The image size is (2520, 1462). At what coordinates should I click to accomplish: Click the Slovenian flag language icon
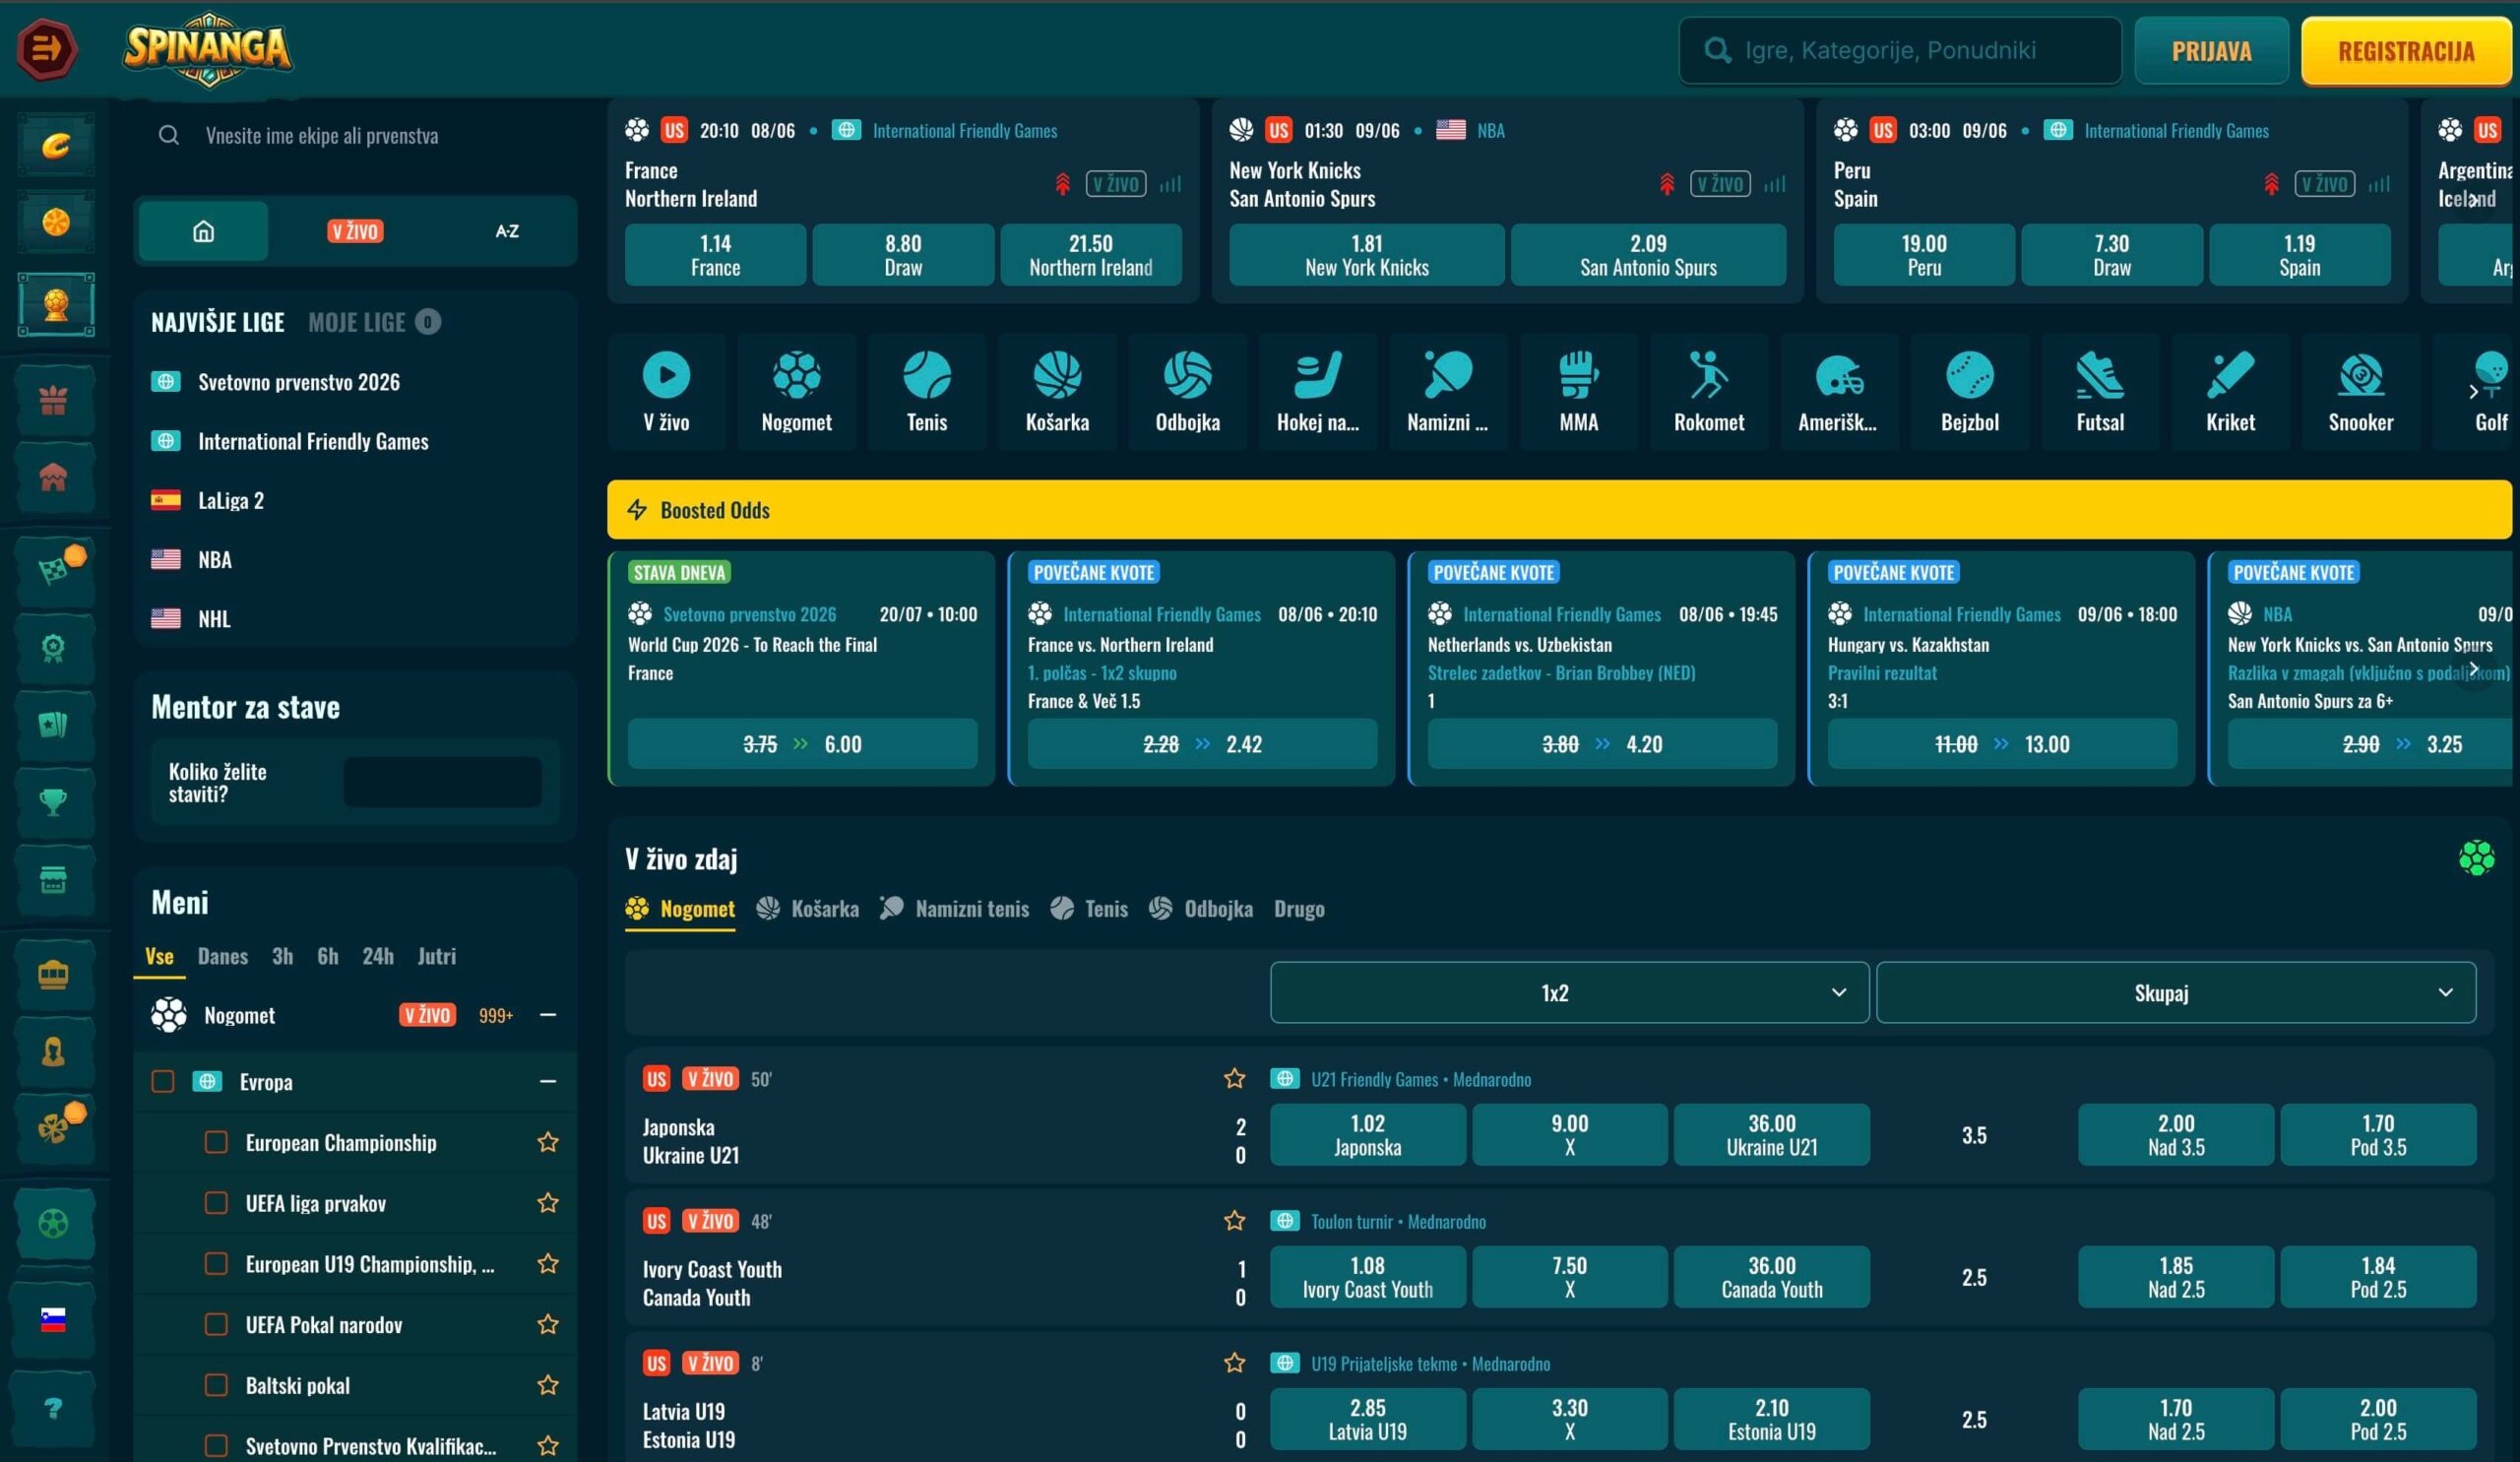(54, 1320)
